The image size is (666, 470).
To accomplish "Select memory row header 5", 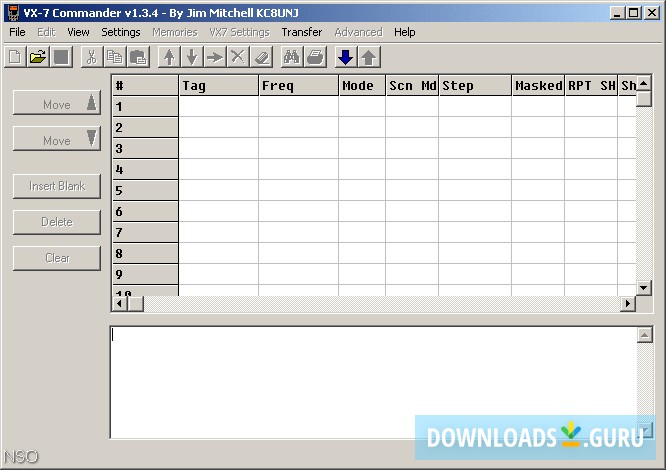I will point(145,190).
